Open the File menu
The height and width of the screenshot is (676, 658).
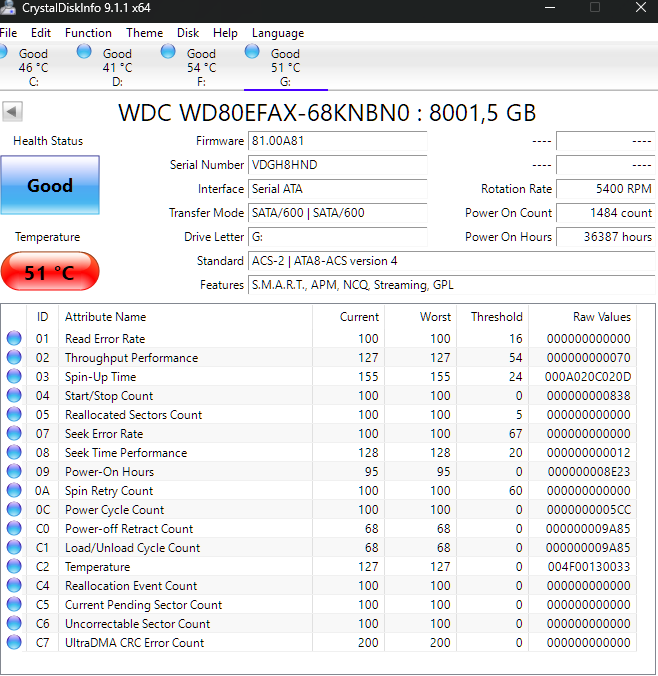pyautogui.click(x=8, y=33)
